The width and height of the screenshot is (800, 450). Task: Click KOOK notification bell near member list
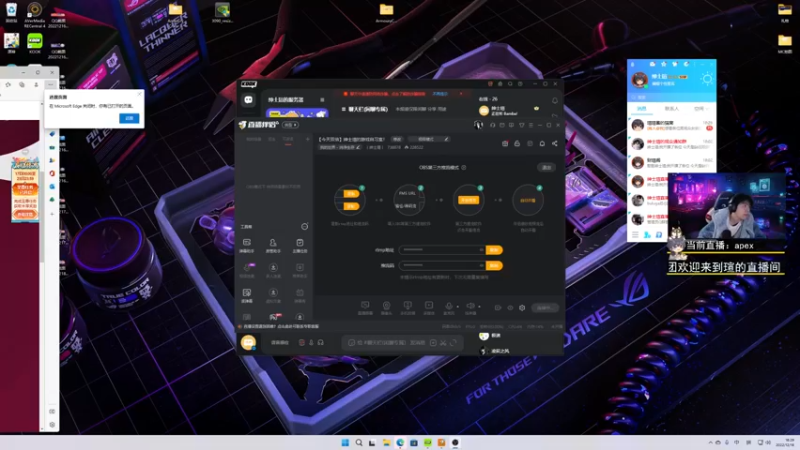coord(555,101)
